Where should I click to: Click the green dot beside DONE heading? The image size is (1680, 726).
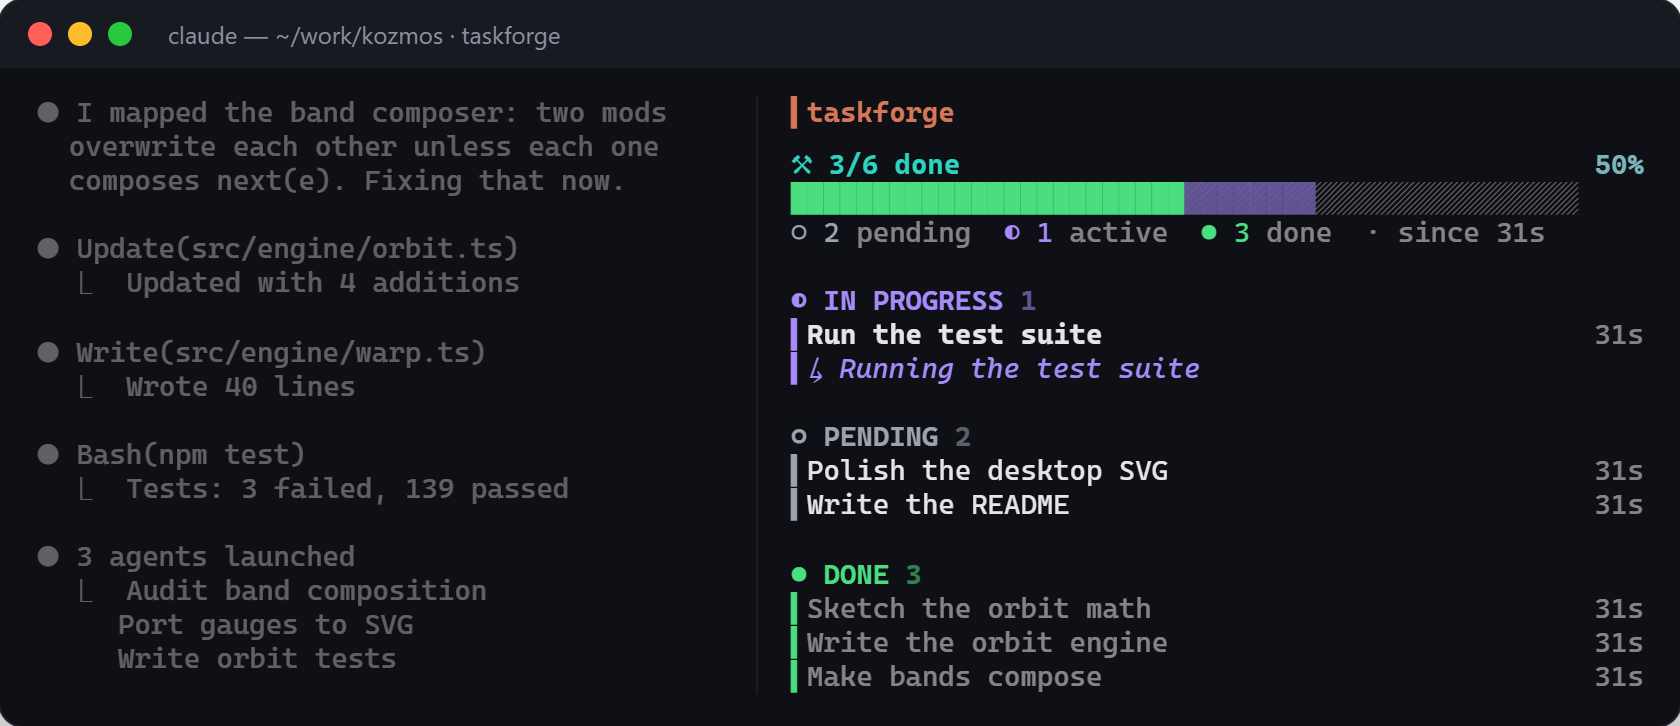point(799,575)
